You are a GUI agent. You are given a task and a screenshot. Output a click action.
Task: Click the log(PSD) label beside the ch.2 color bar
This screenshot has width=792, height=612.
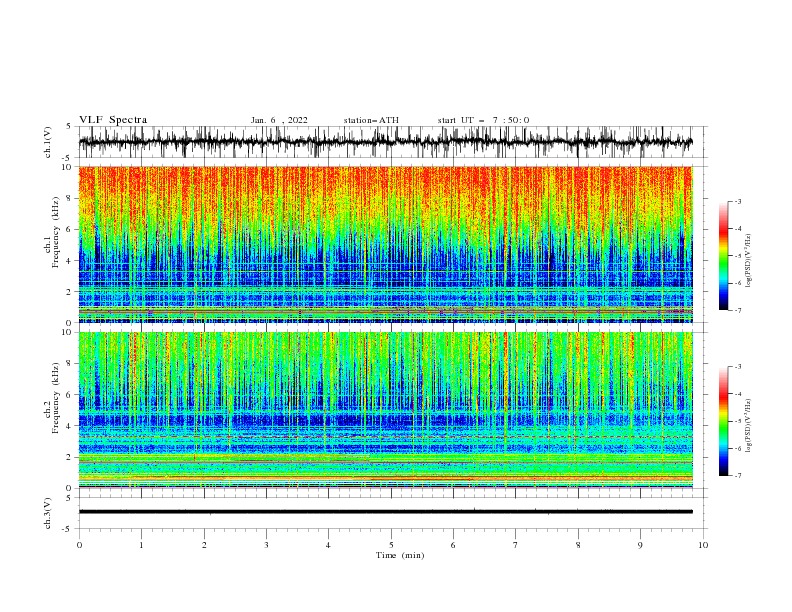[x=748, y=425]
